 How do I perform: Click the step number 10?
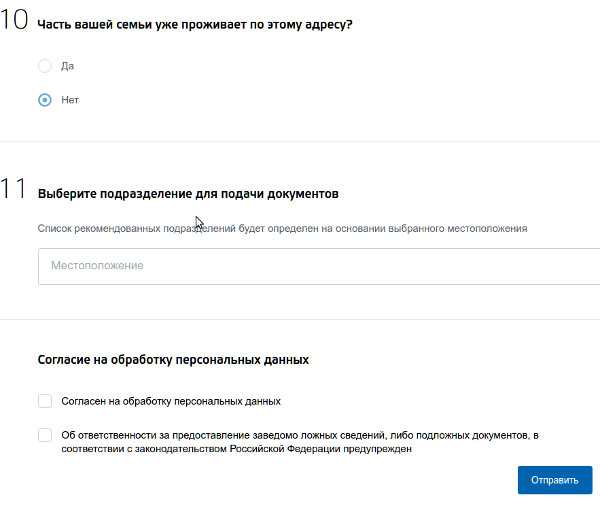(x=14, y=22)
